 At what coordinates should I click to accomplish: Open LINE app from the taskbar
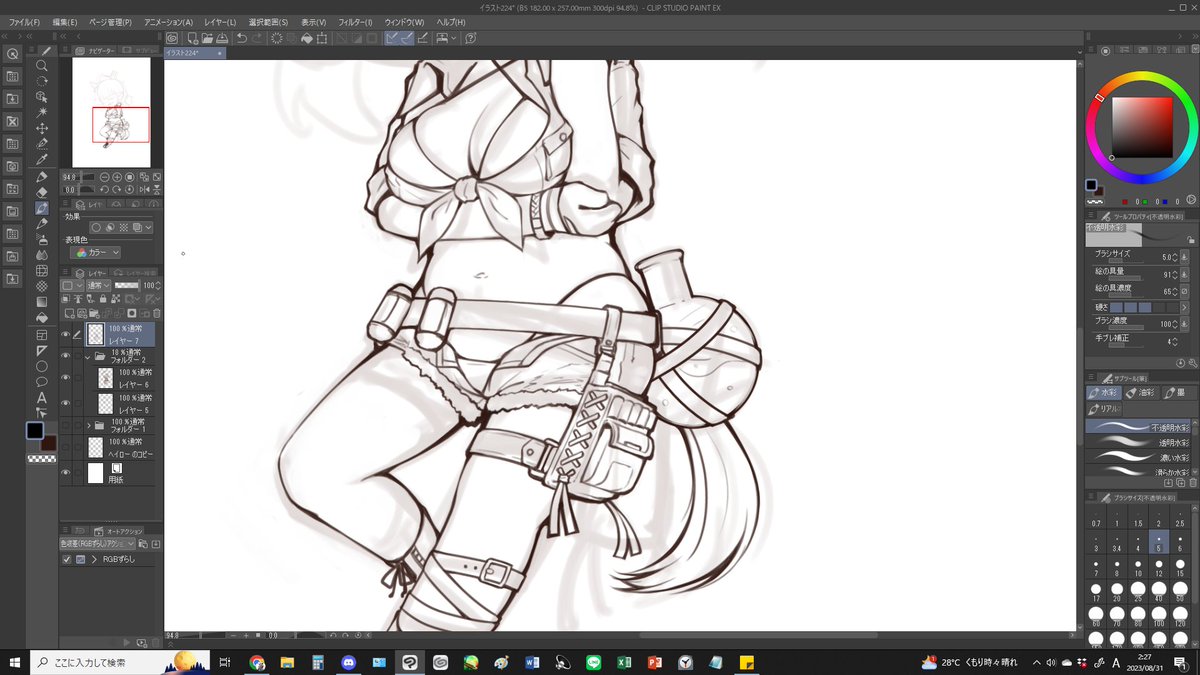(x=592, y=662)
